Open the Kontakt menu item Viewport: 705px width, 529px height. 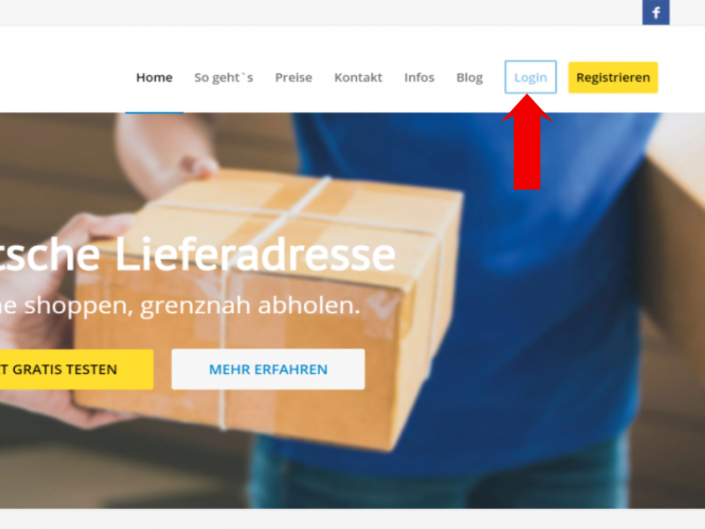pyautogui.click(x=358, y=77)
